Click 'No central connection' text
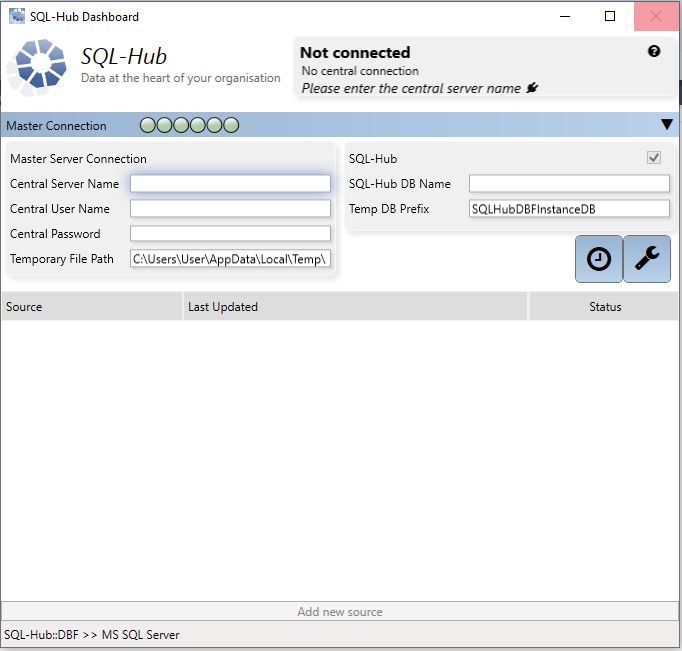The image size is (682, 651). click(x=360, y=70)
